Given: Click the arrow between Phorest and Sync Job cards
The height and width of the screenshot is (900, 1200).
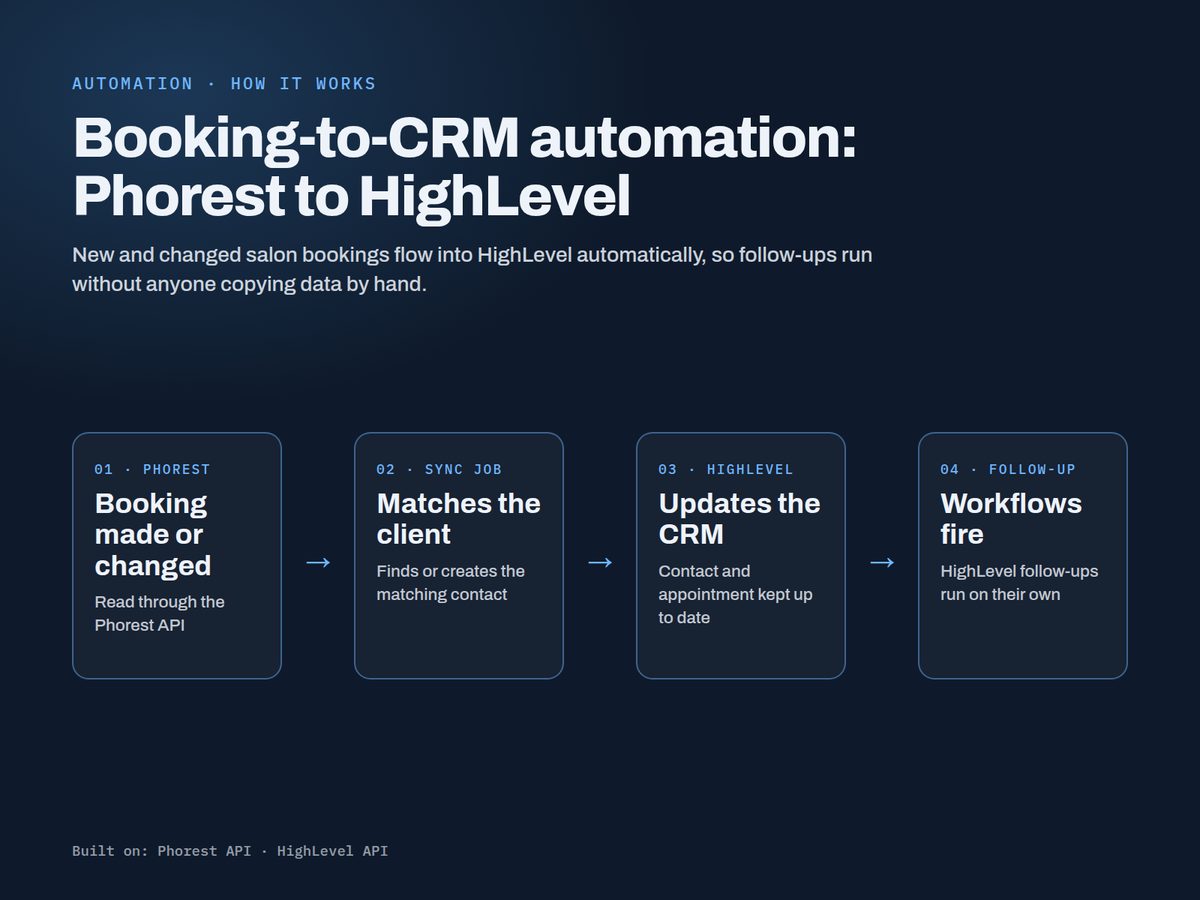Looking at the screenshot, I should coord(318,563).
